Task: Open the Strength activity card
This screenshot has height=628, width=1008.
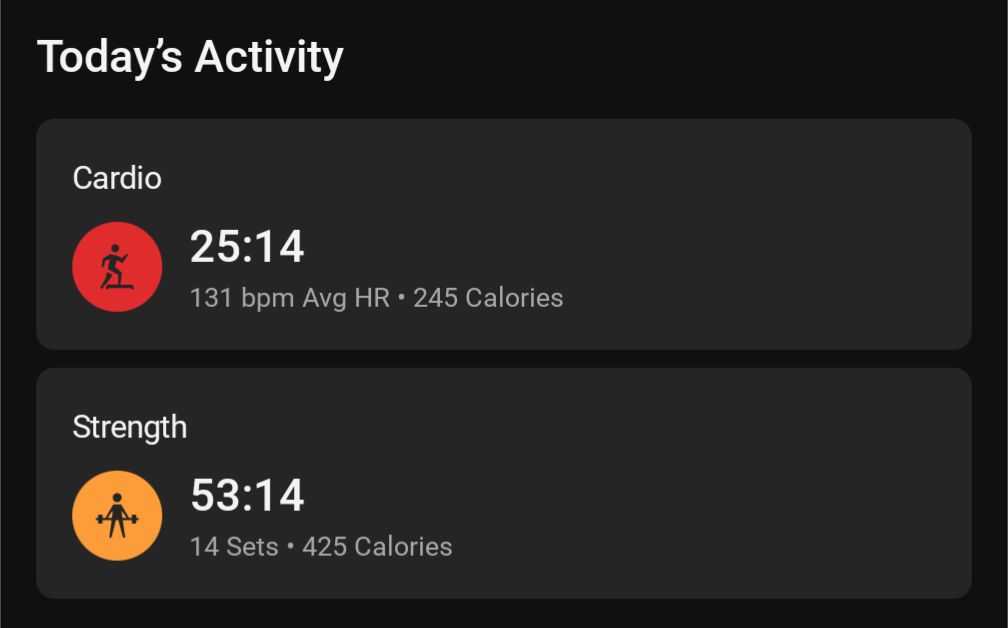Action: click(503, 483)
